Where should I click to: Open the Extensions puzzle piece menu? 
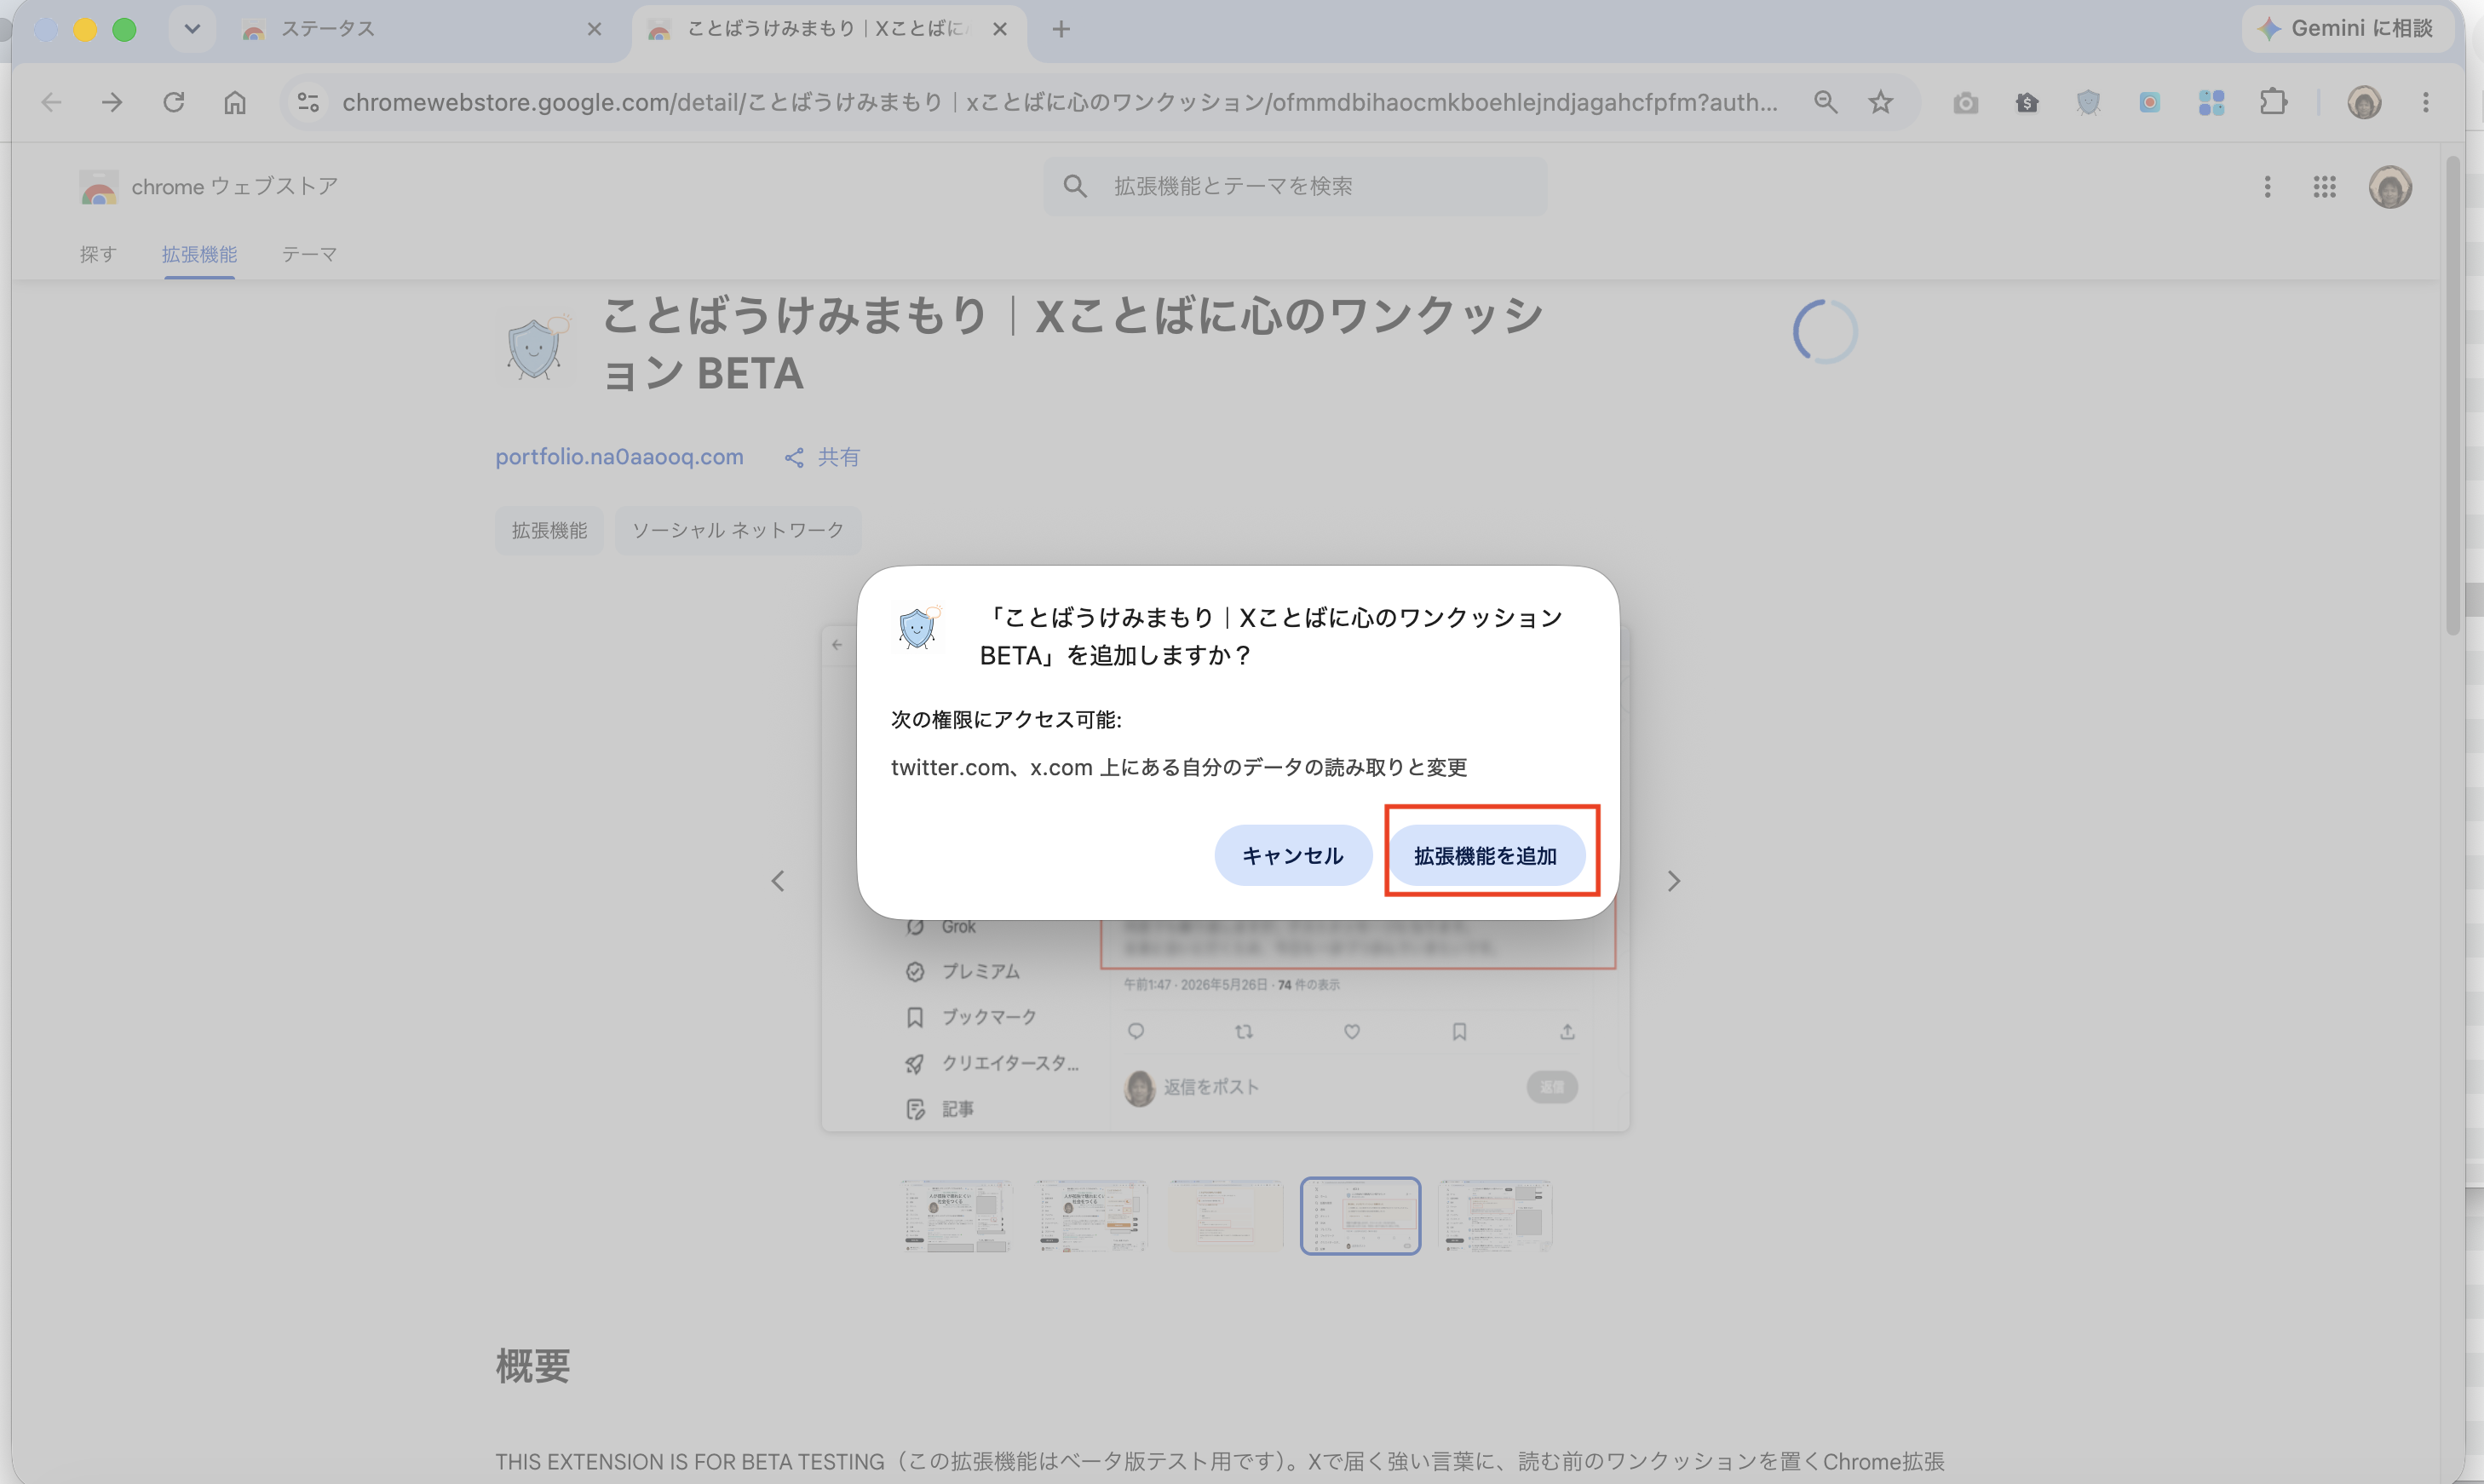point(2273,102)
